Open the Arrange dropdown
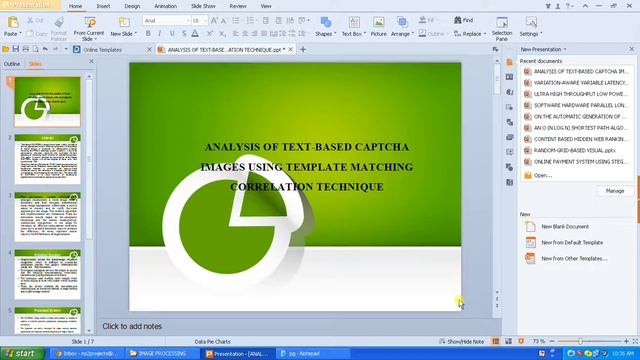The image size is (640, 360). click(402, 27)
